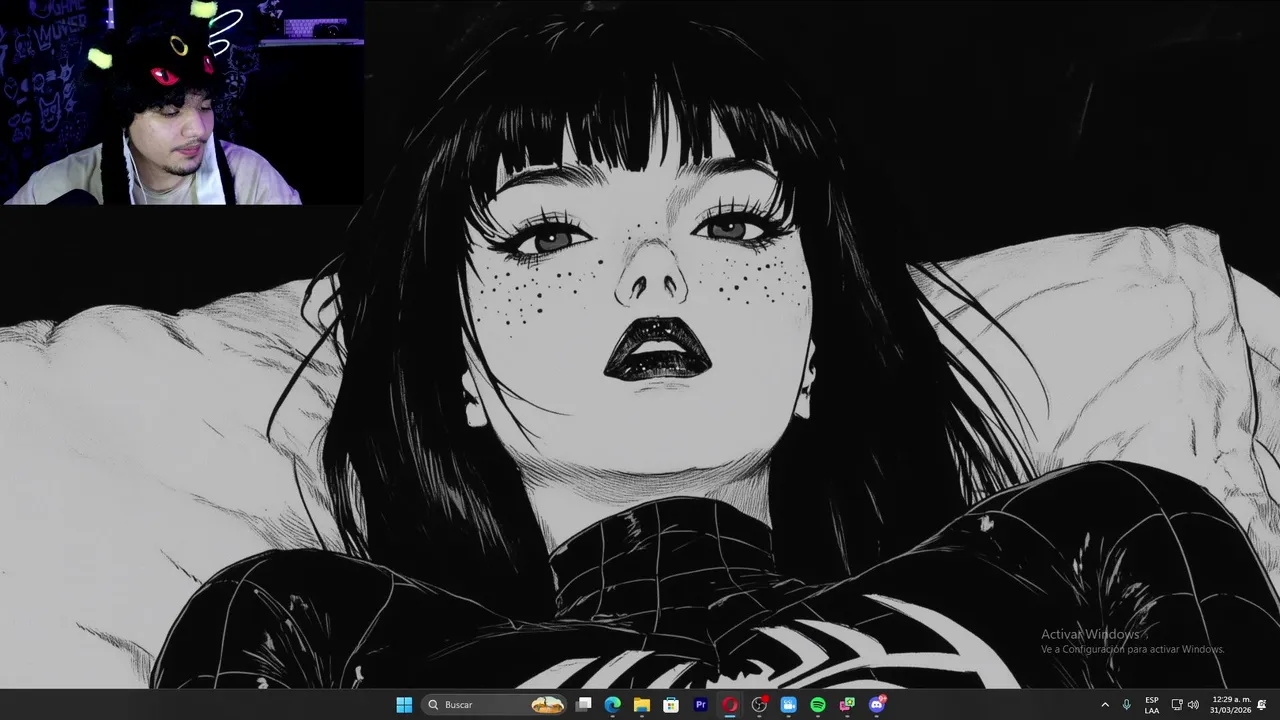The width and height of the screenshot is (1280, 720).
Task: Open the network settings tray icon
Action: 1177,705
